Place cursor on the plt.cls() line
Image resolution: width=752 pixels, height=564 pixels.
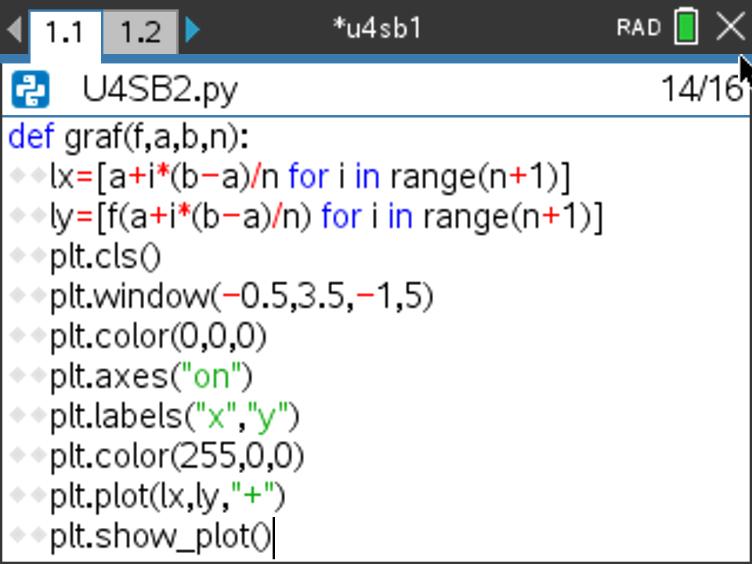coord(105,257)
